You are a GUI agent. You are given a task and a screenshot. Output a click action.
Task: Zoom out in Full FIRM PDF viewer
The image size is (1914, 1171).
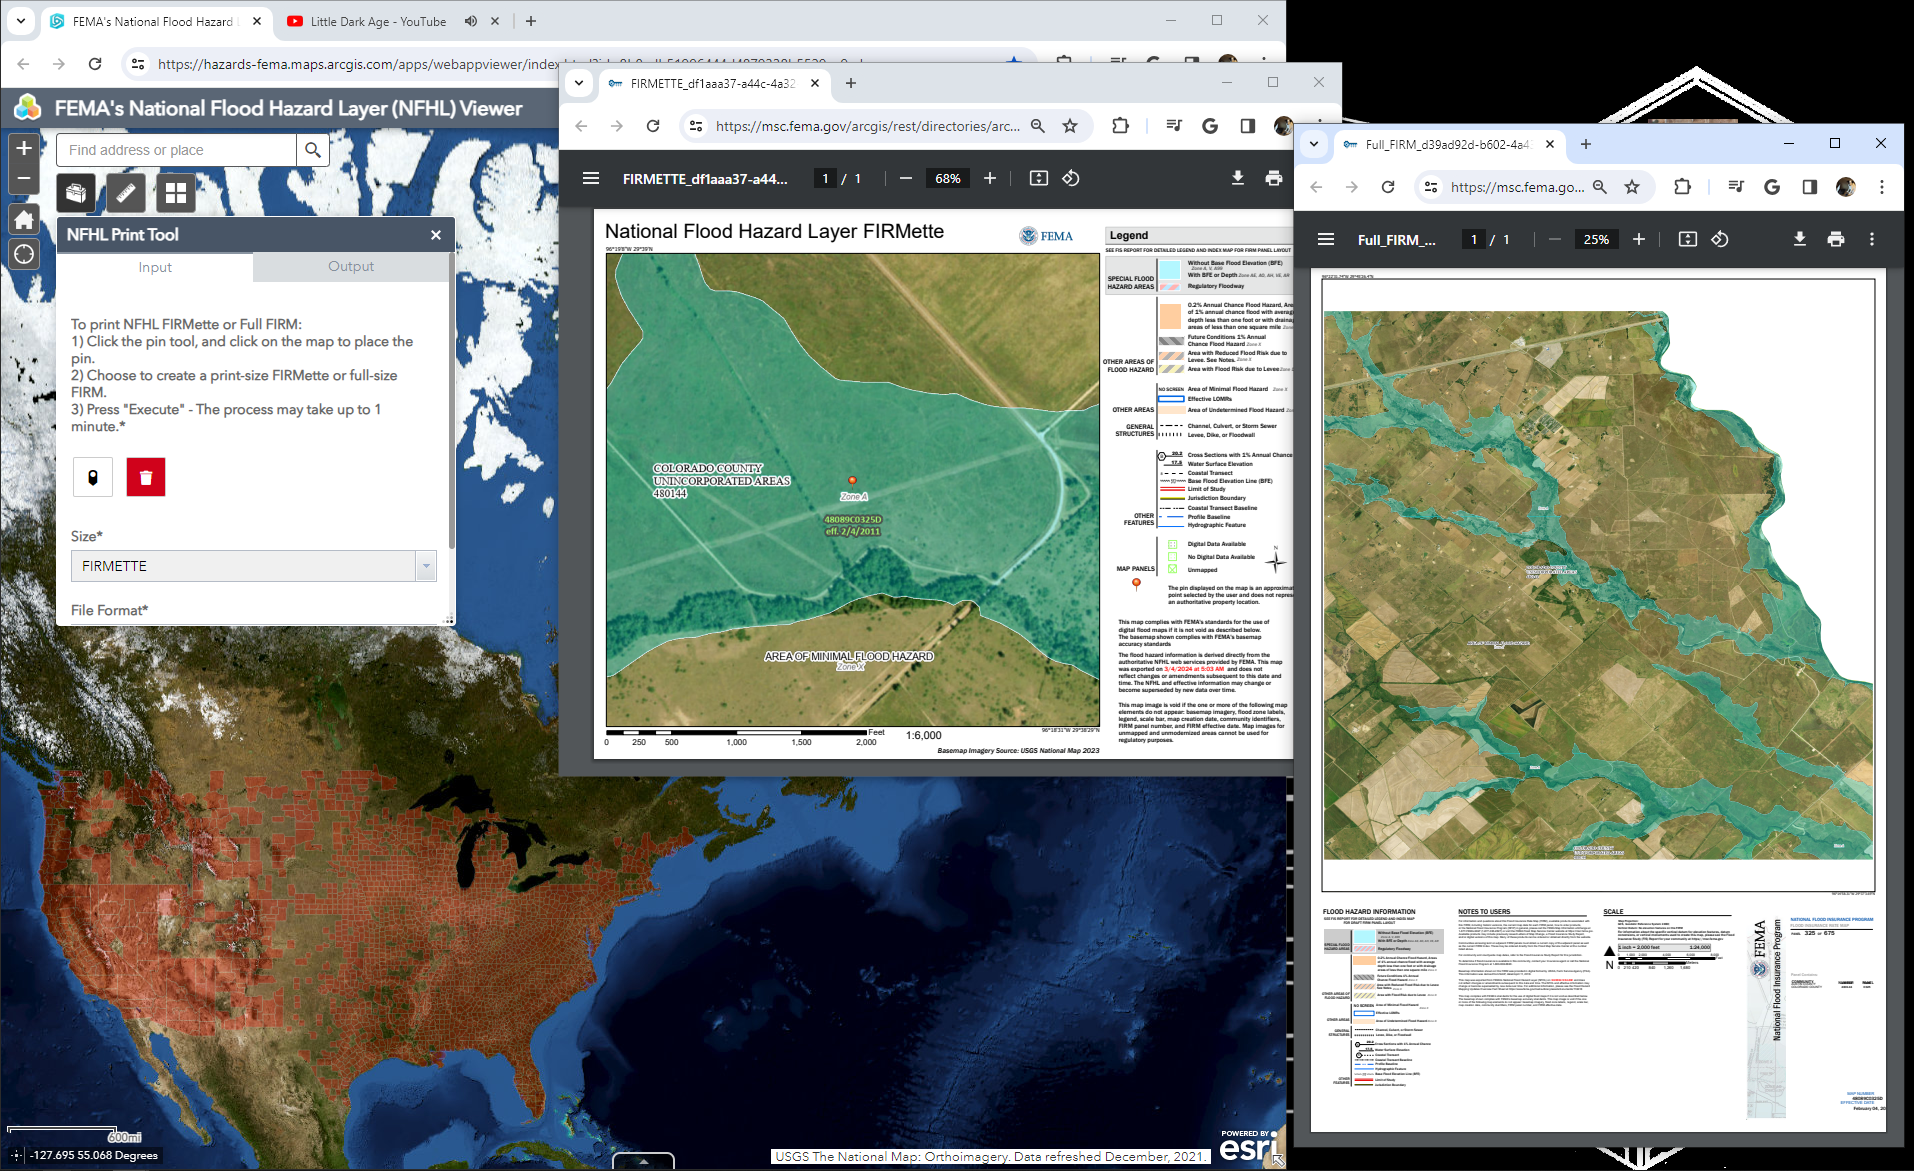[x=1555, y=239]
